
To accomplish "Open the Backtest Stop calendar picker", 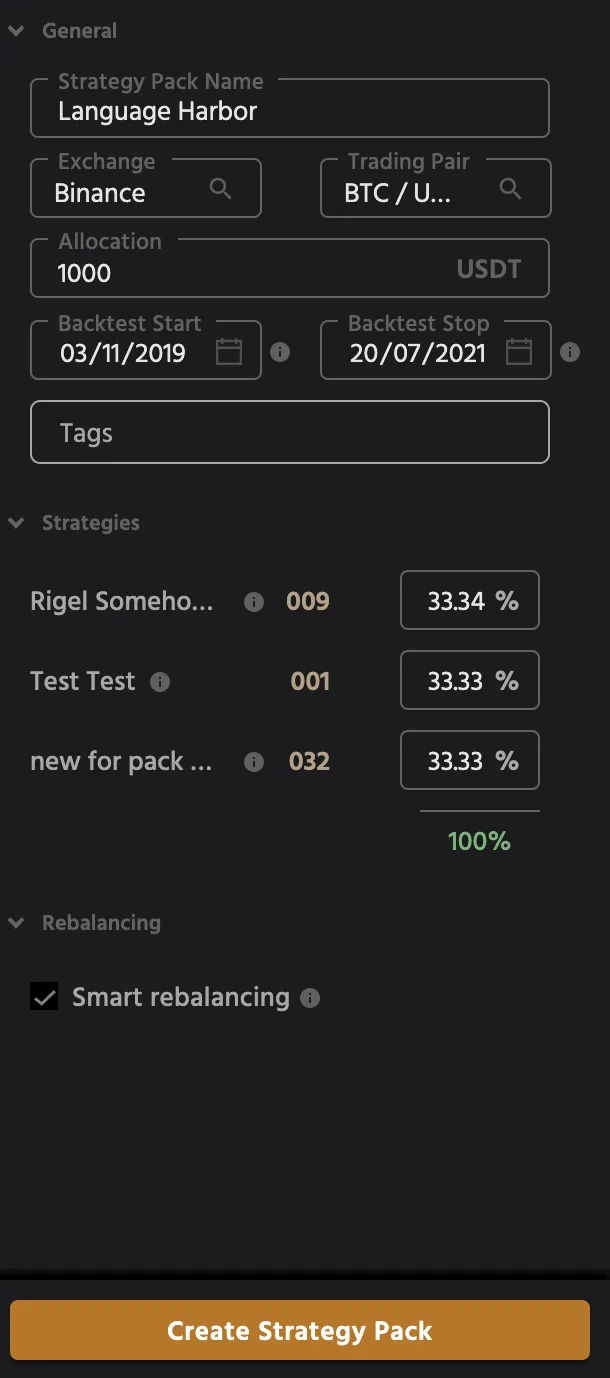I will click(518, 351).
